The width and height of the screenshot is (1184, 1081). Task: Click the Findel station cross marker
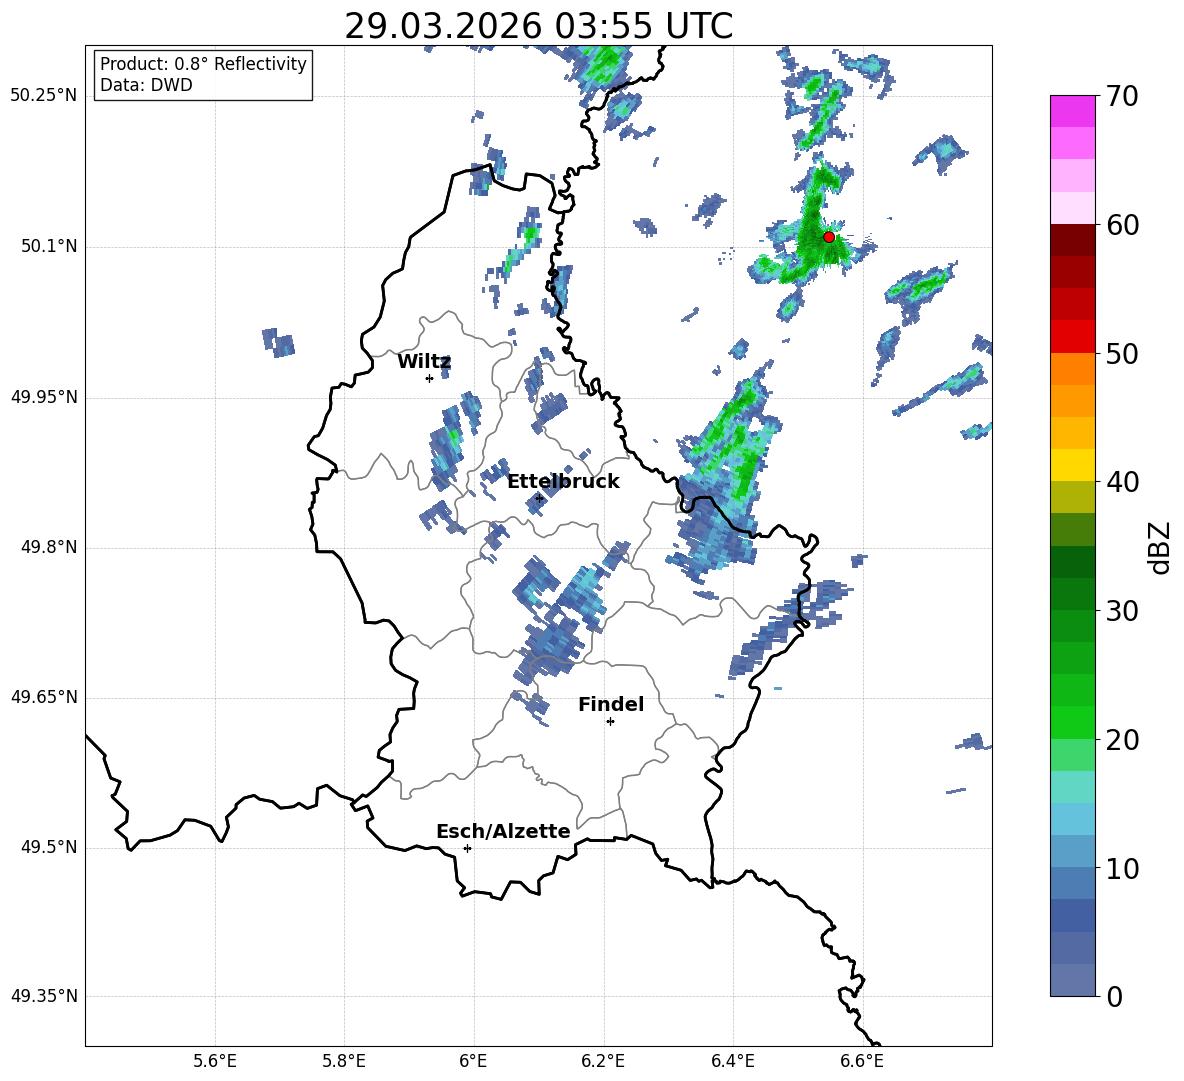coord(610,722)
